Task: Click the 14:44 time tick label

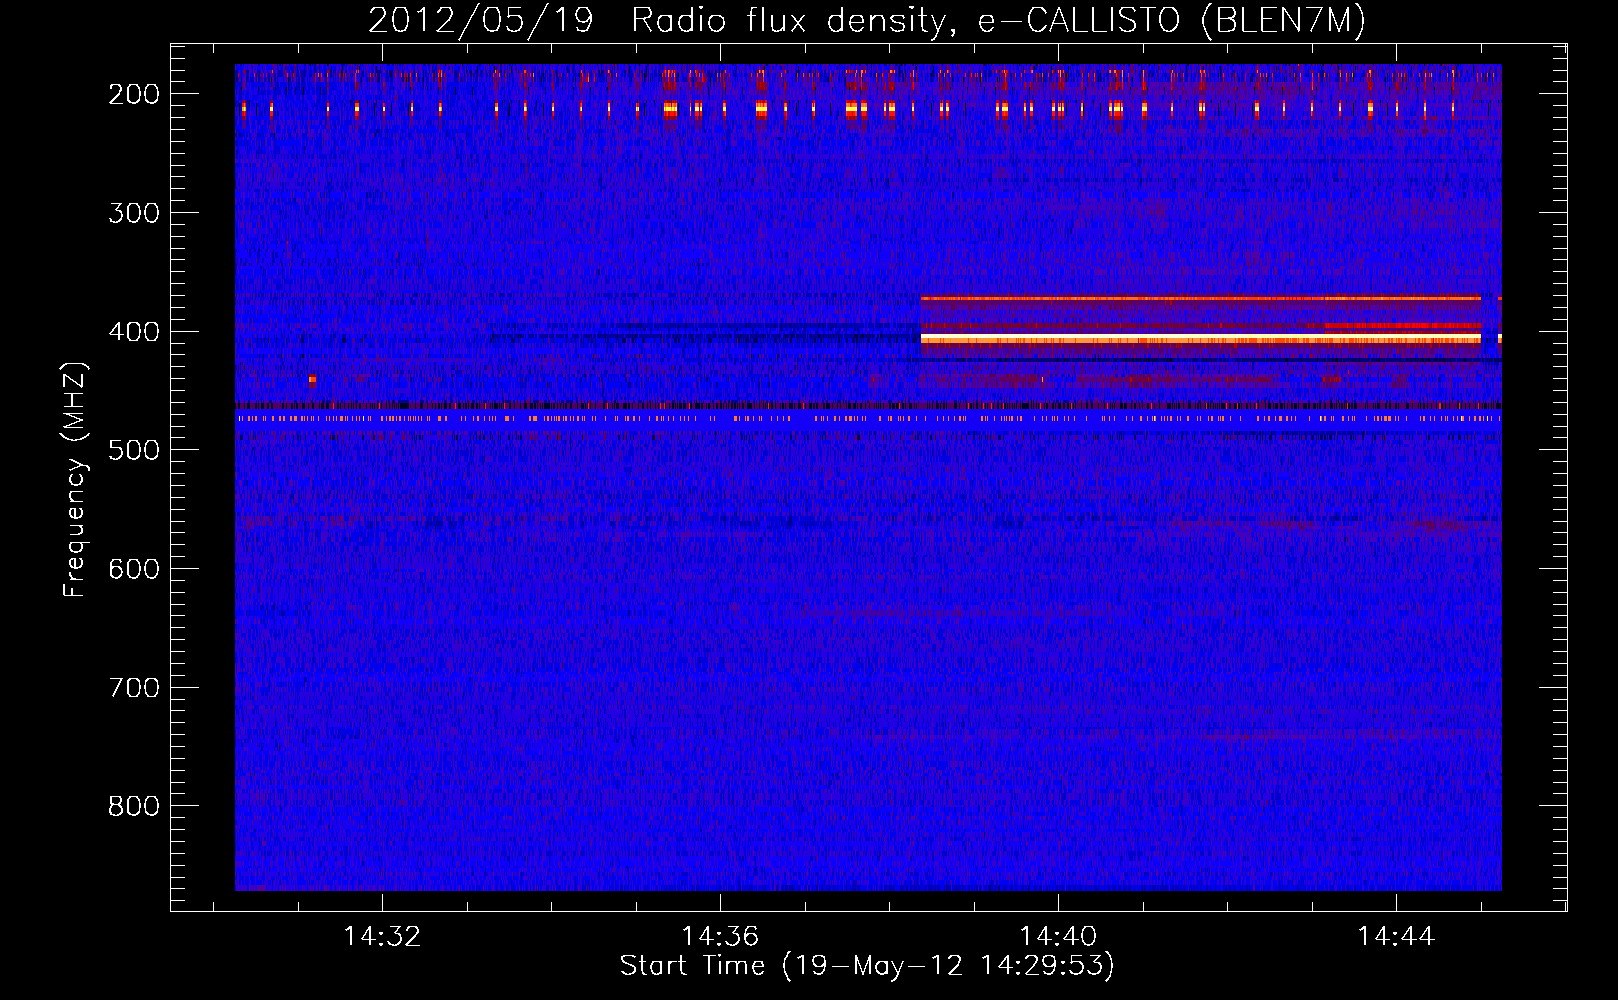Action: click(1396, 937)
